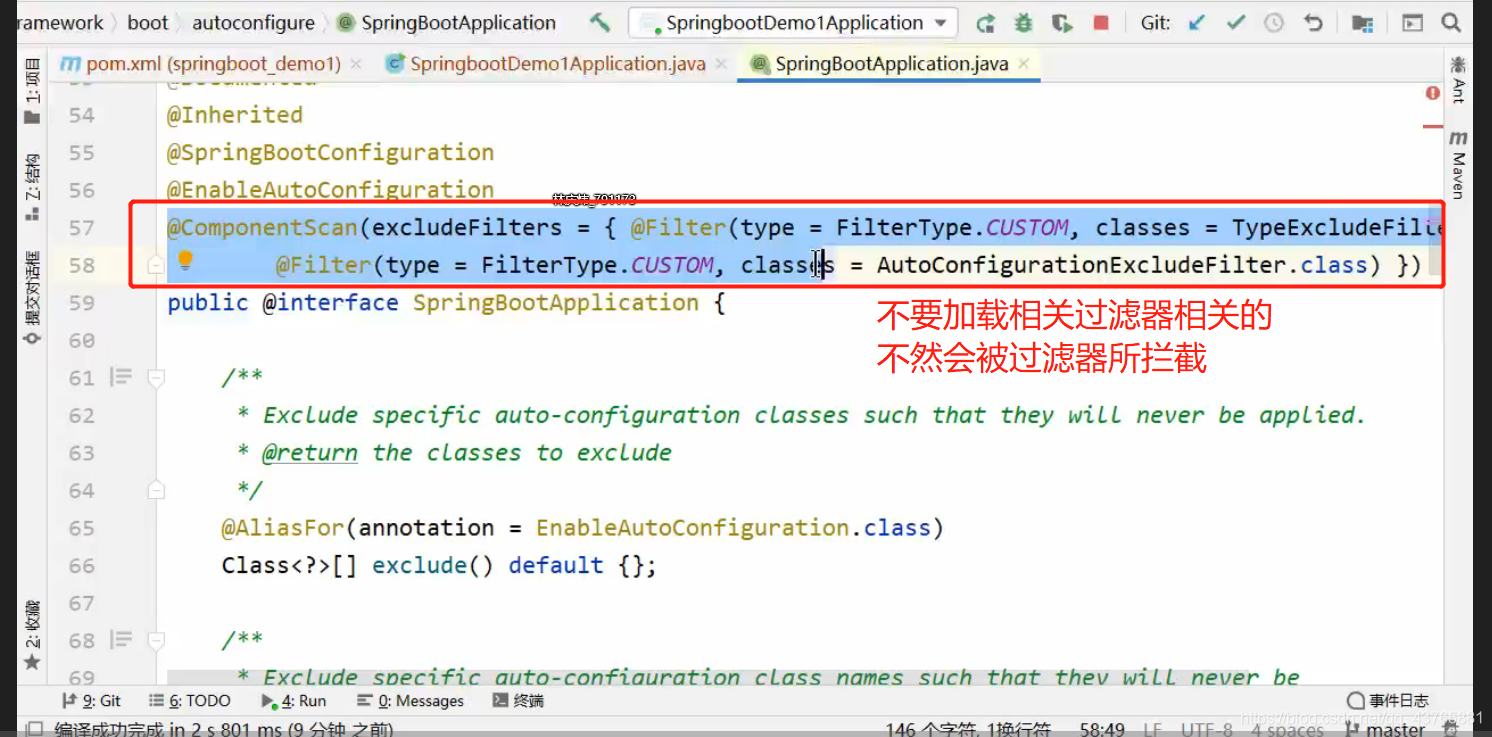Open the 6: TODO tool window

190,701
